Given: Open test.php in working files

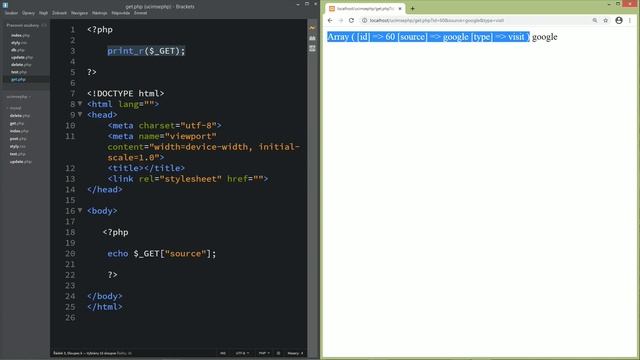Looking at the screenshot, I should (x=18, y=72).
